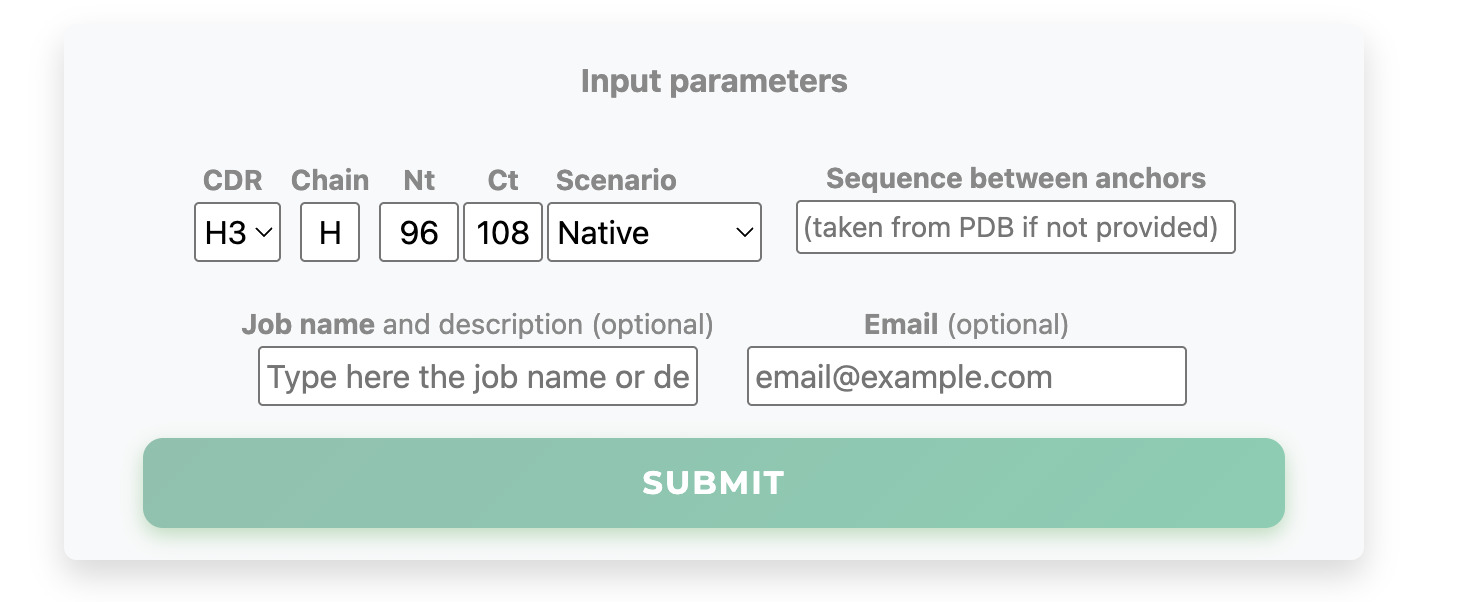Screen dimensions: 1472x602
Task: Focus the Nt field with value 96
Action: point(419,233)
